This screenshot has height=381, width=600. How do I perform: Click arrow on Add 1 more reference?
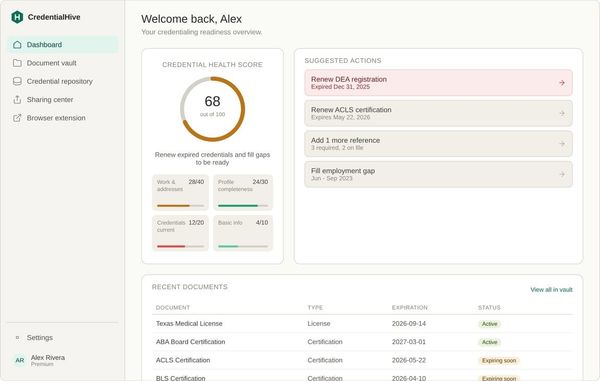point(561,144)
